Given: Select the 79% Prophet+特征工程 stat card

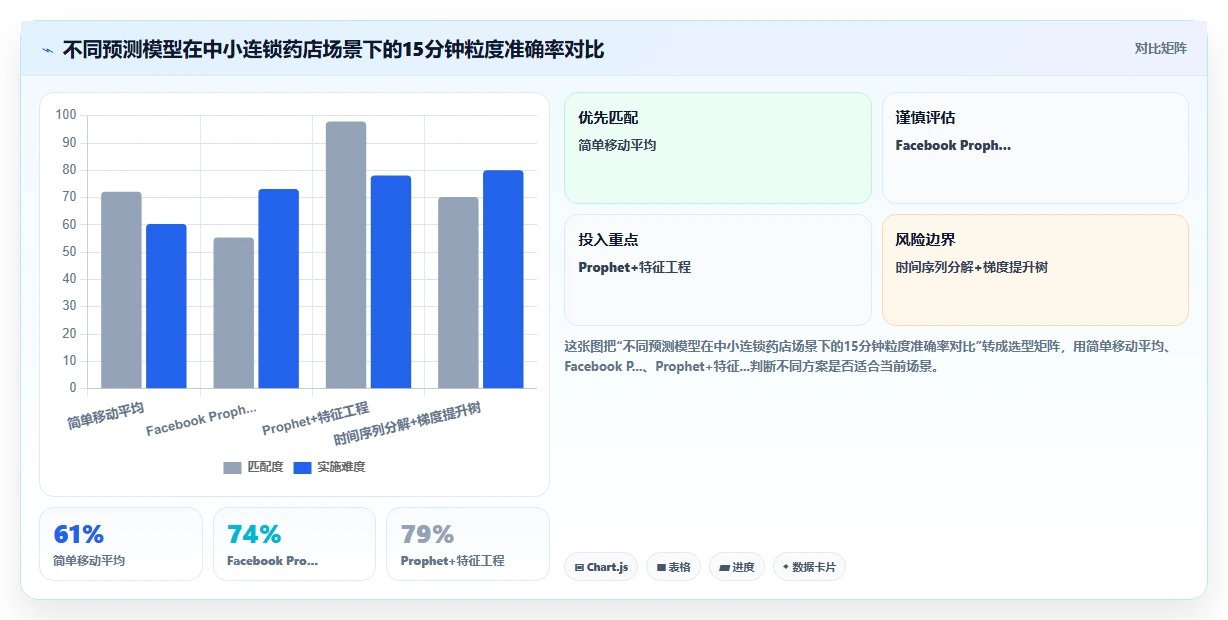Looking at the screenshot, I should tap(468, 544).
